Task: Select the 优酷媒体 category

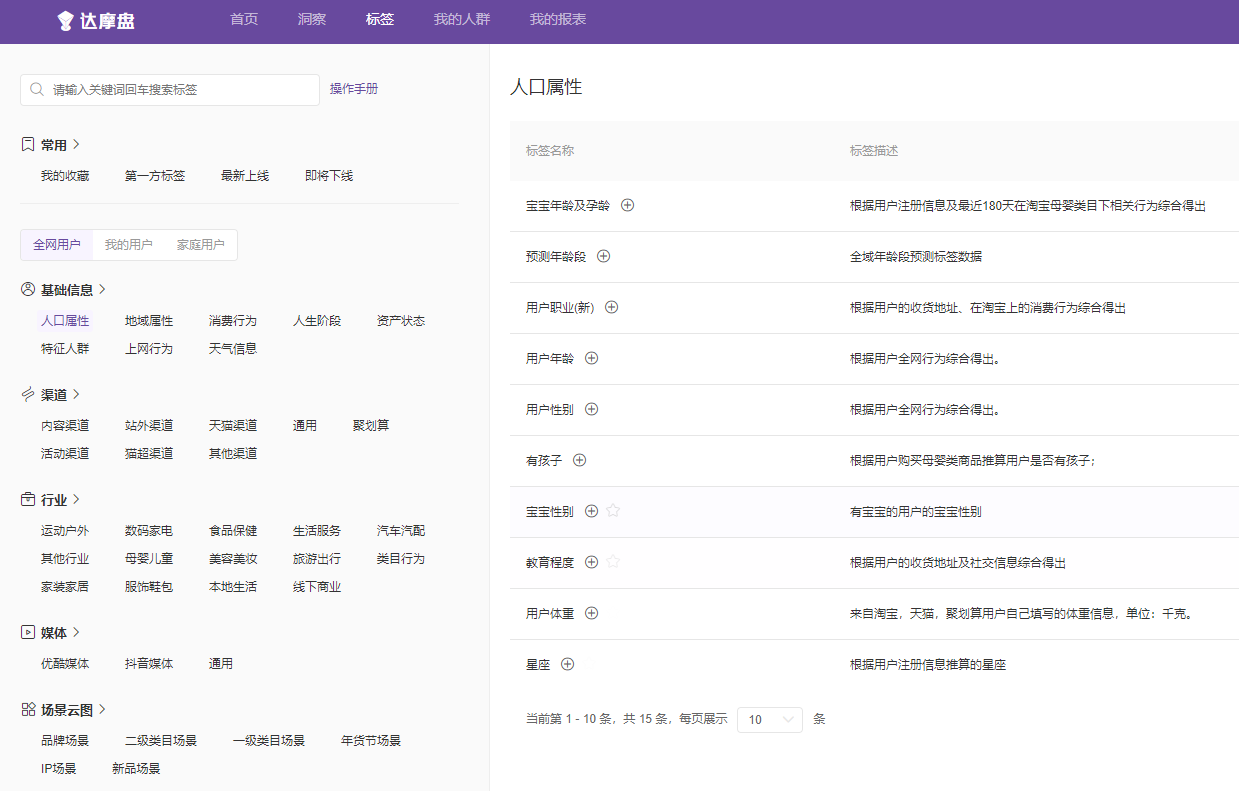Action: 65,664
